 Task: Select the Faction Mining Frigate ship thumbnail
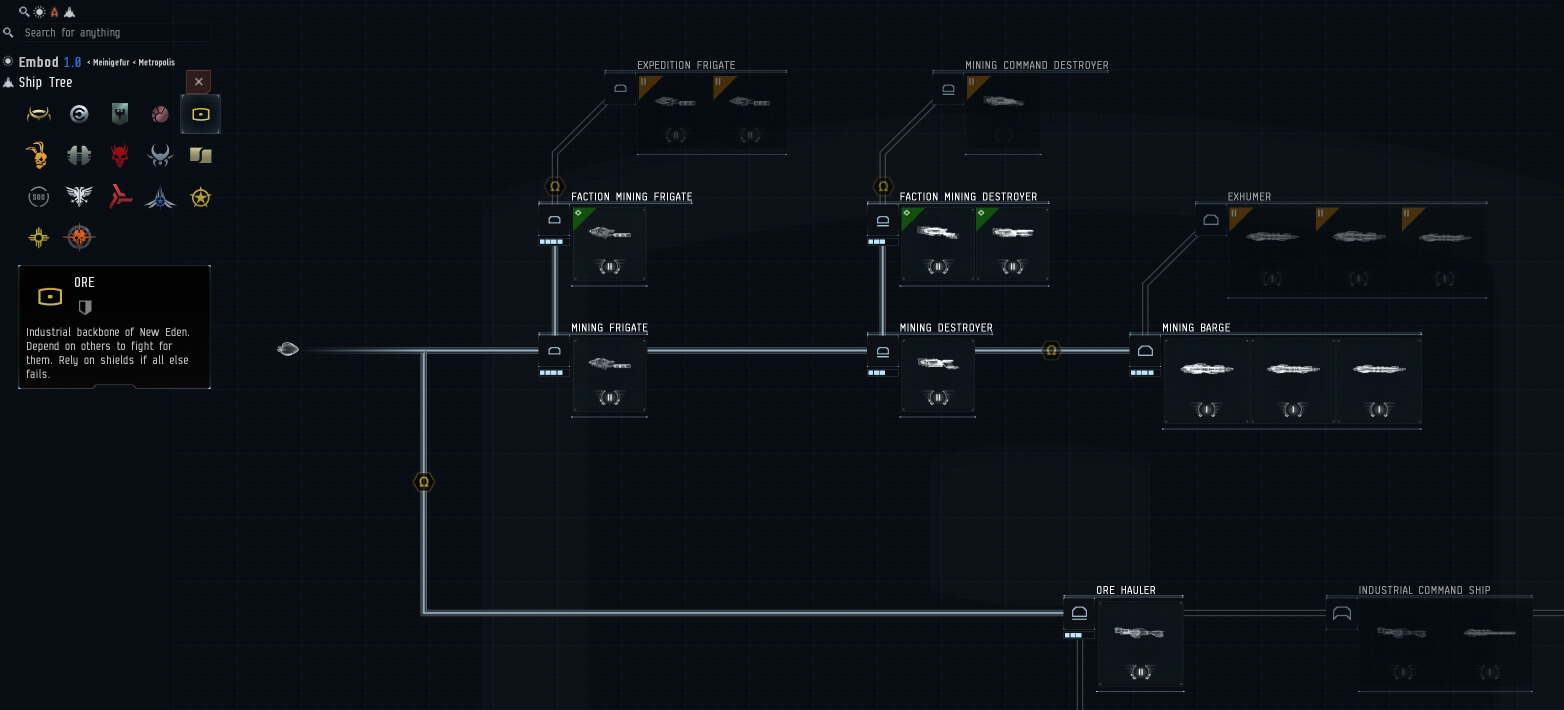[x=609, y=245]
